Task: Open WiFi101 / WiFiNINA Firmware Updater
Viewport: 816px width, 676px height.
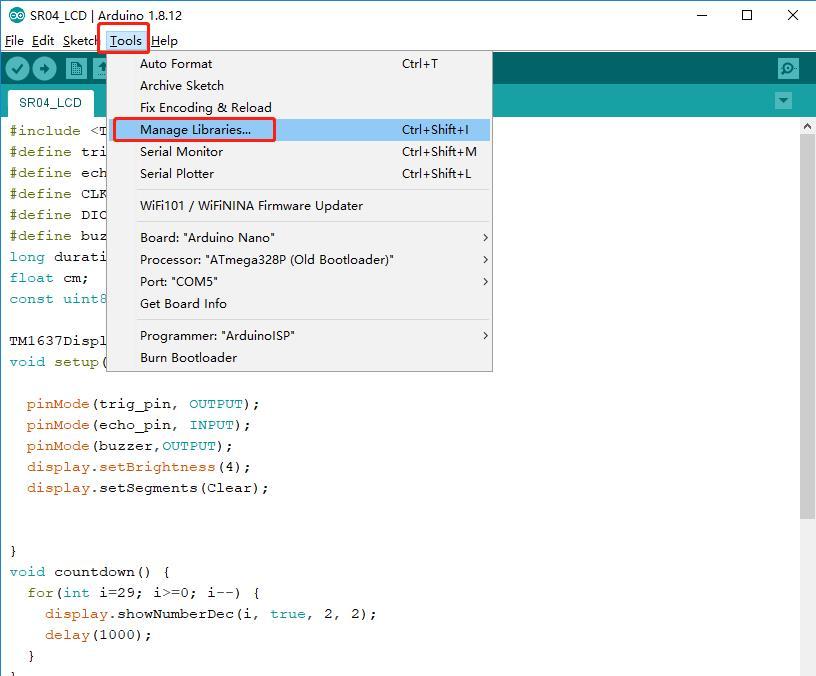Action: point(299,206)
